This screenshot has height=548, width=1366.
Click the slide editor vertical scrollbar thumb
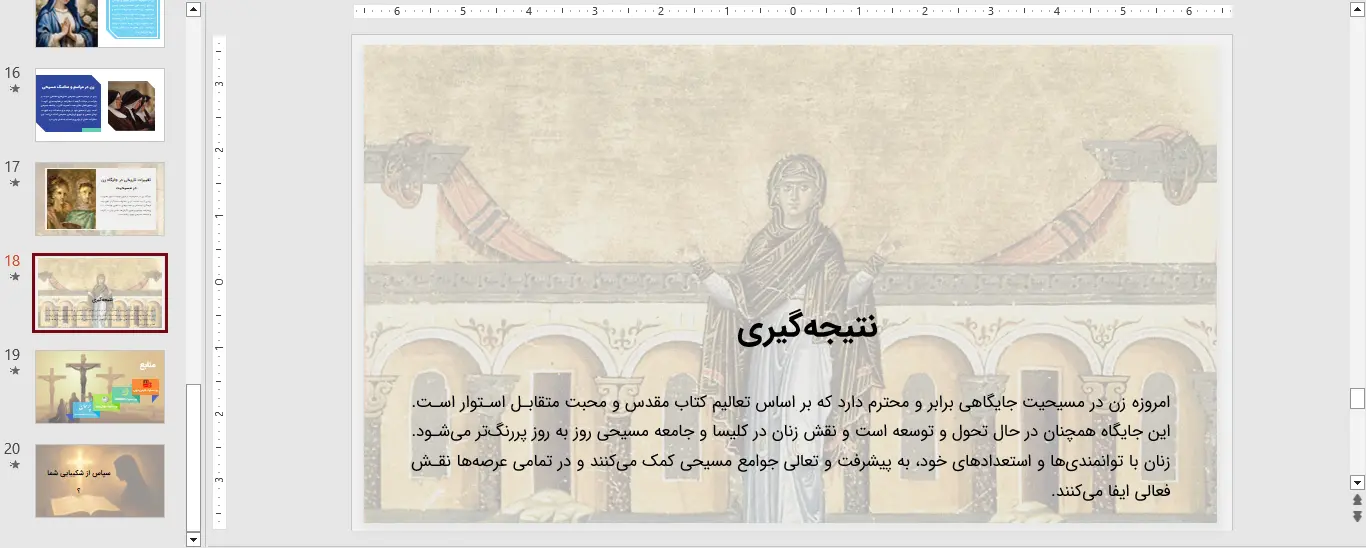coord(1357,398)
